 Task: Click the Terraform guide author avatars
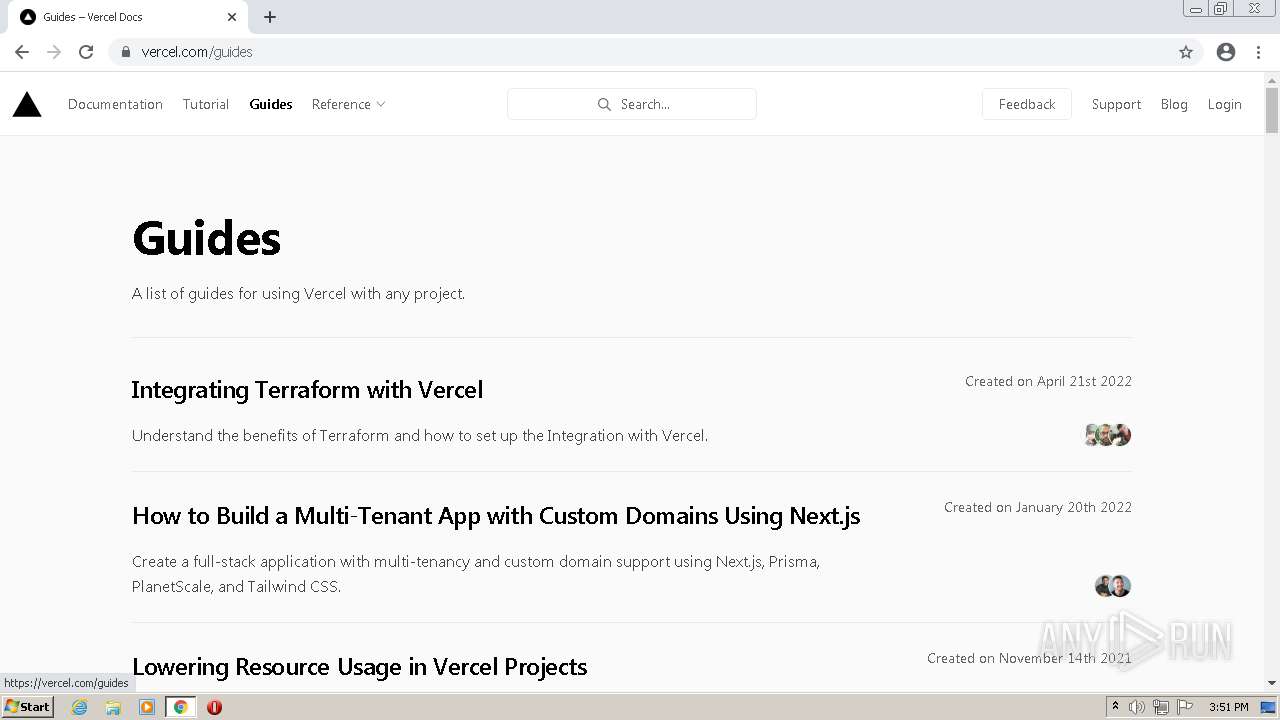point(1108,435)
